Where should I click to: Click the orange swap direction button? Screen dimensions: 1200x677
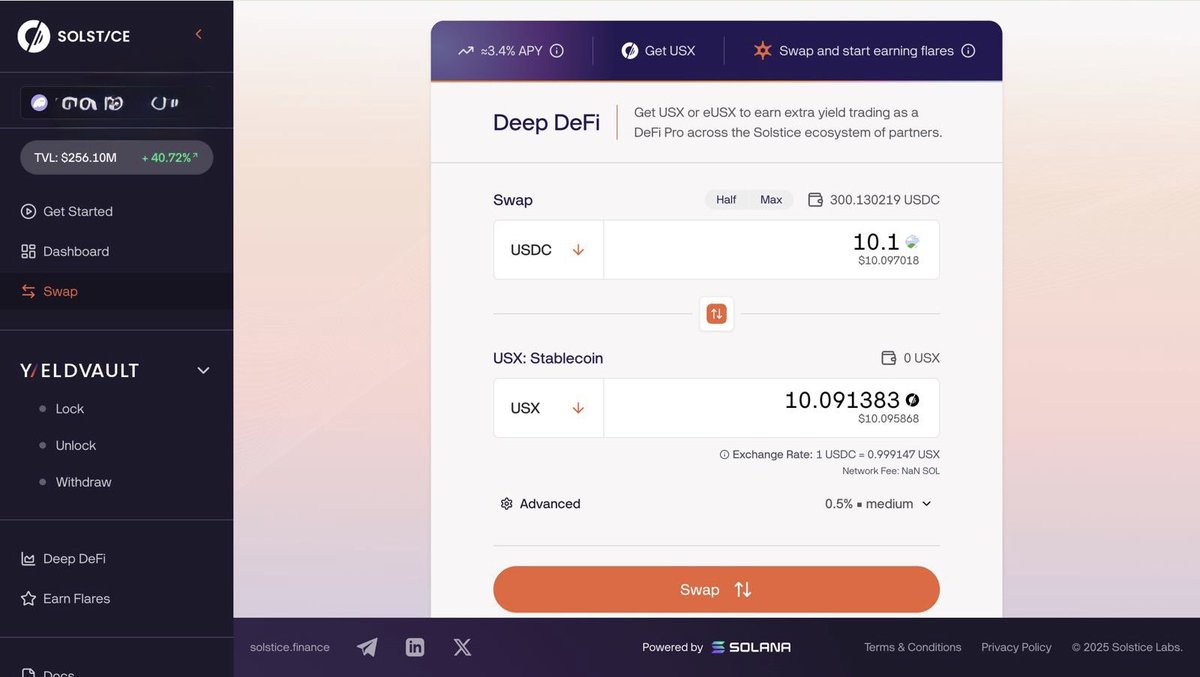pos(716,314)
